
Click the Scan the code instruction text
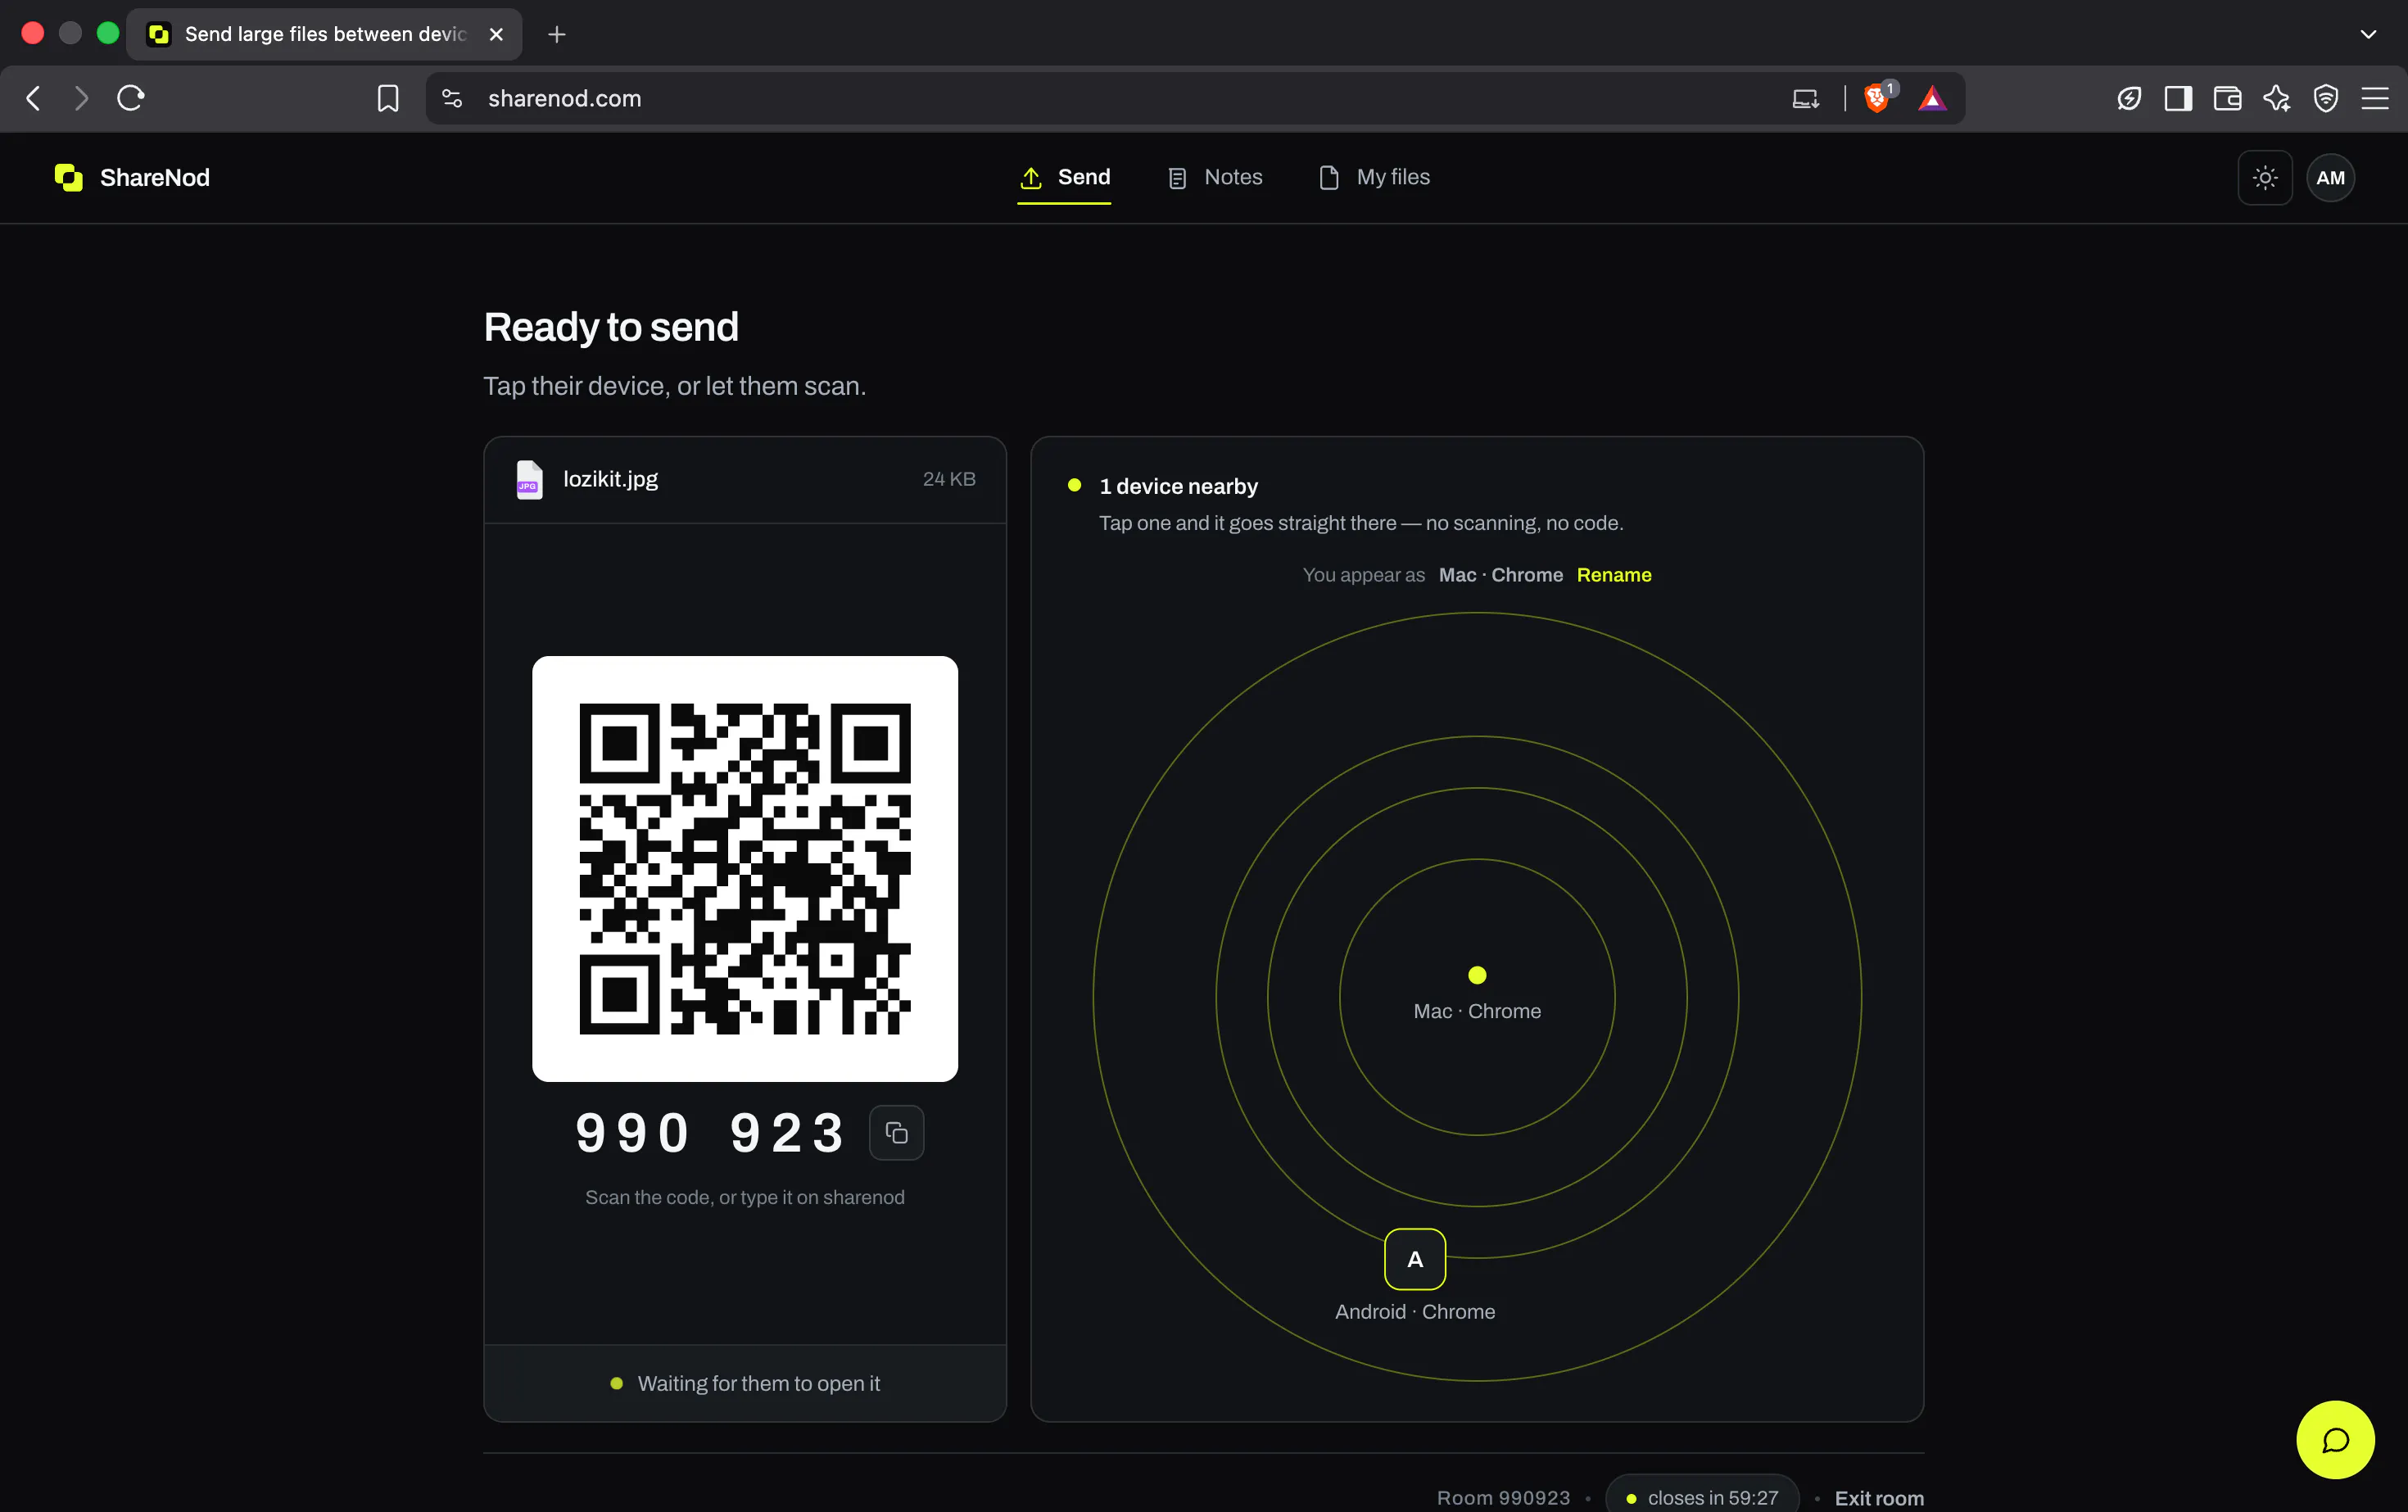745,1198
